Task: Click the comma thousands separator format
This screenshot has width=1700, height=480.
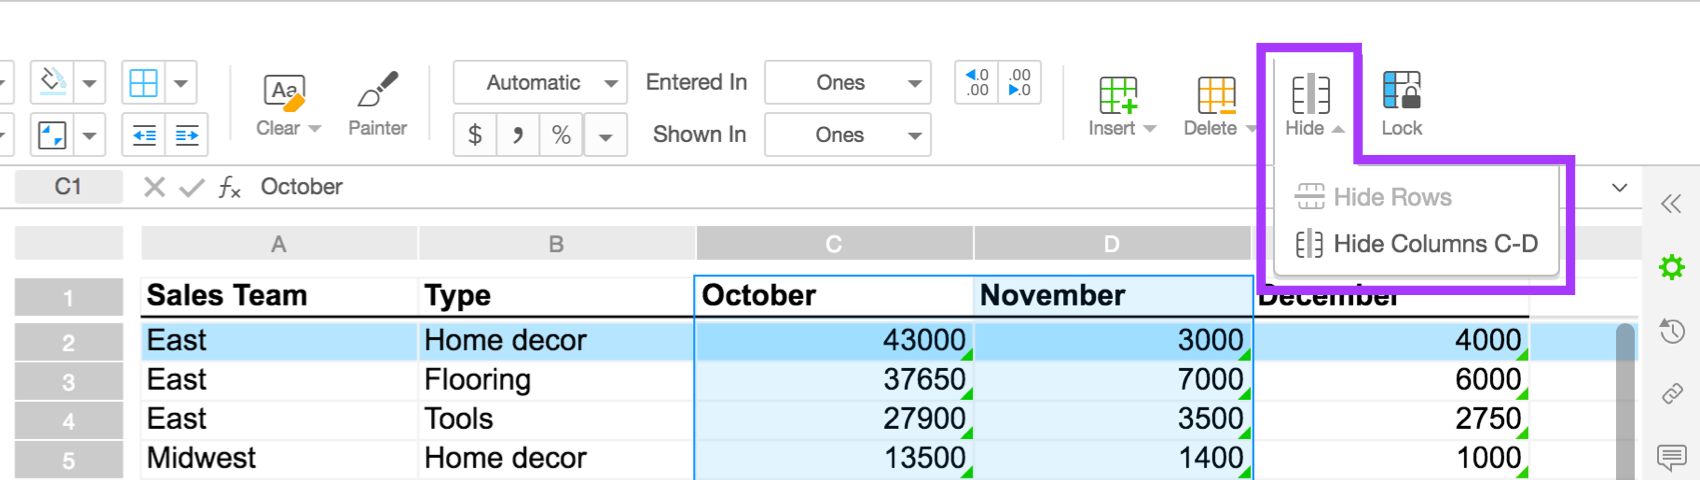Action: point(517,135)
